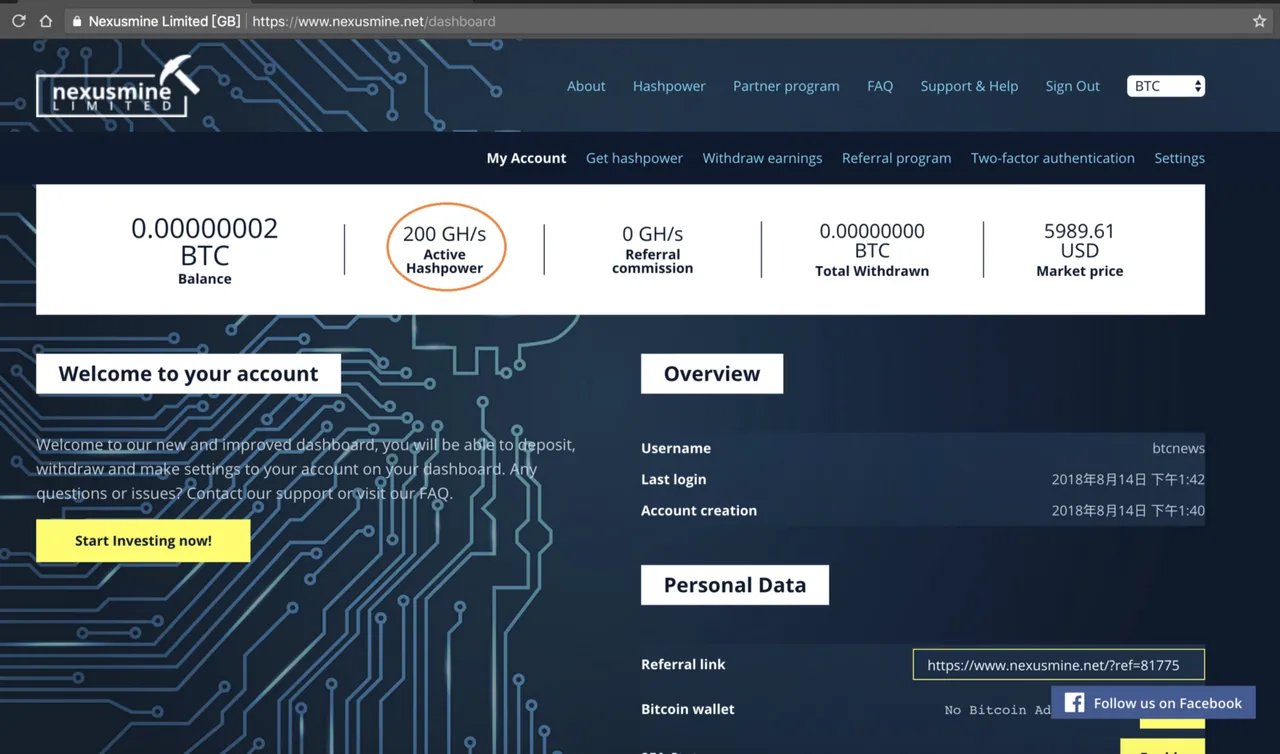
Task: Open the About menu item
Action: pos(586,86)
